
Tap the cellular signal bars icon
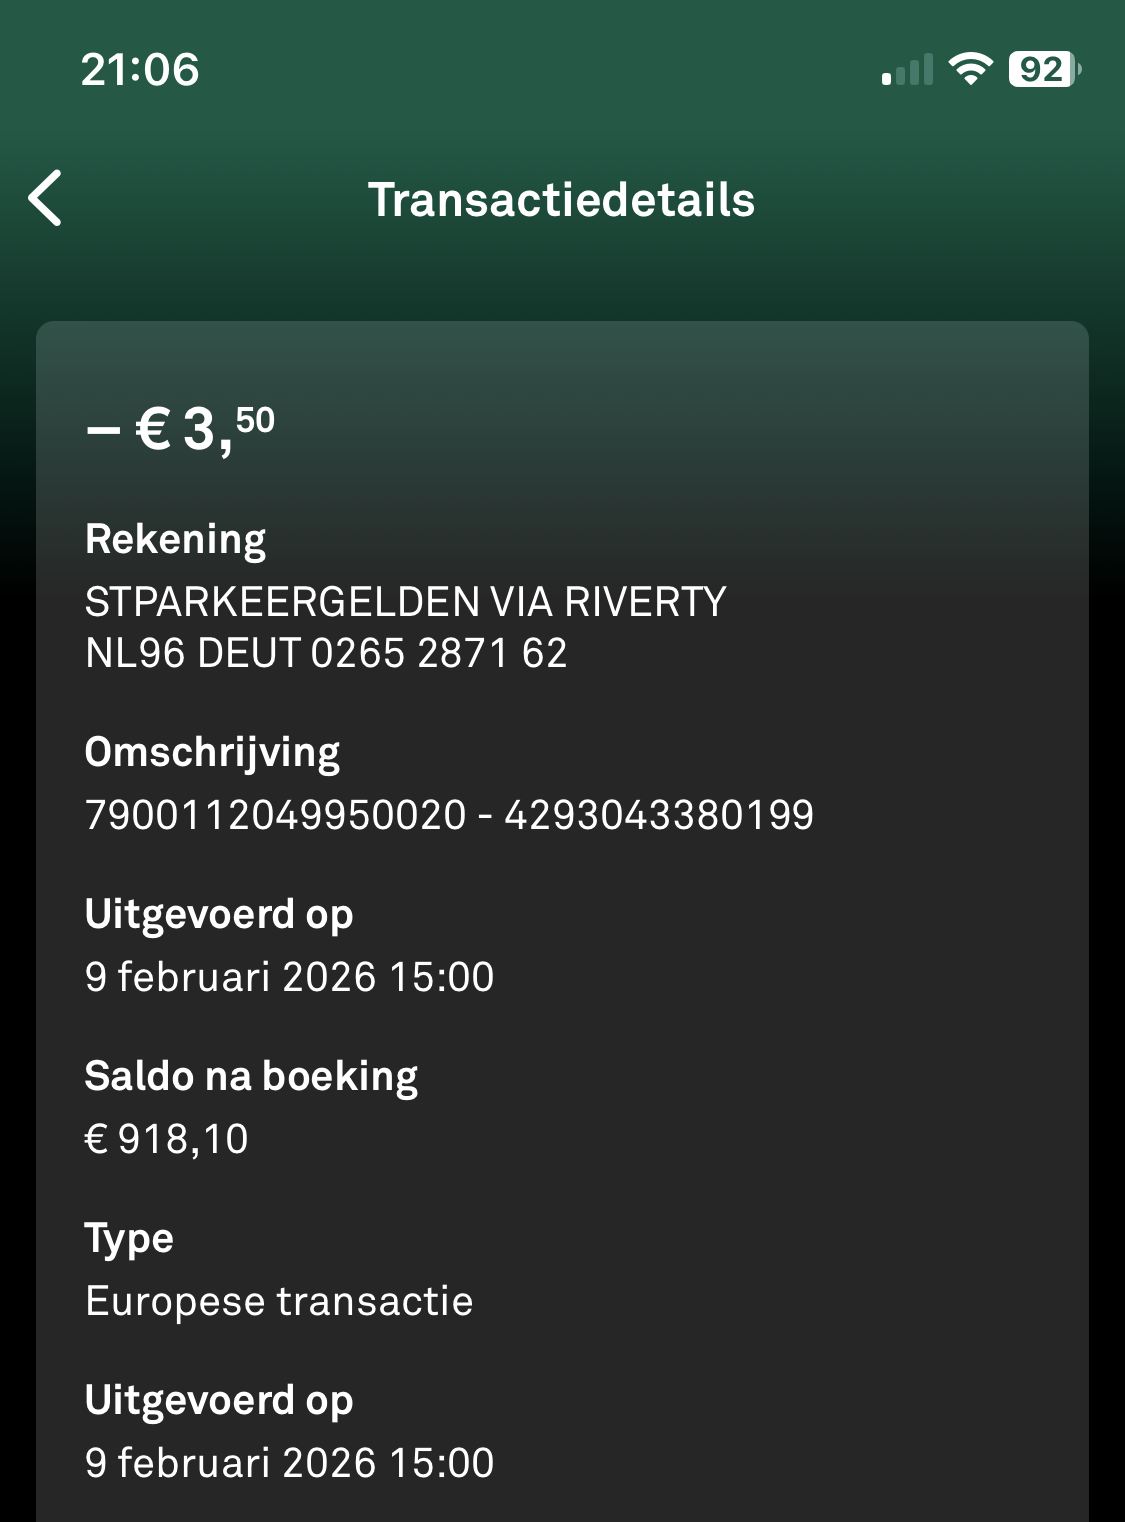pyautogui.click(x=907, y=70)
